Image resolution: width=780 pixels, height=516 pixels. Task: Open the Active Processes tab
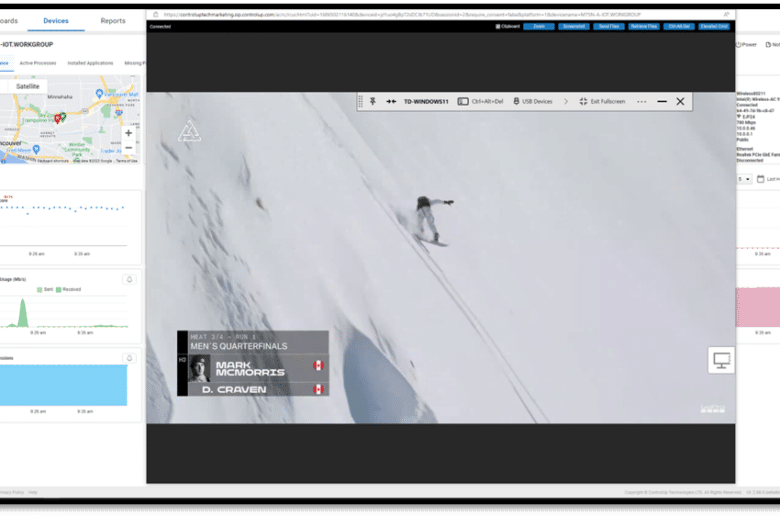pyautogui.click(x=38, y=63)
